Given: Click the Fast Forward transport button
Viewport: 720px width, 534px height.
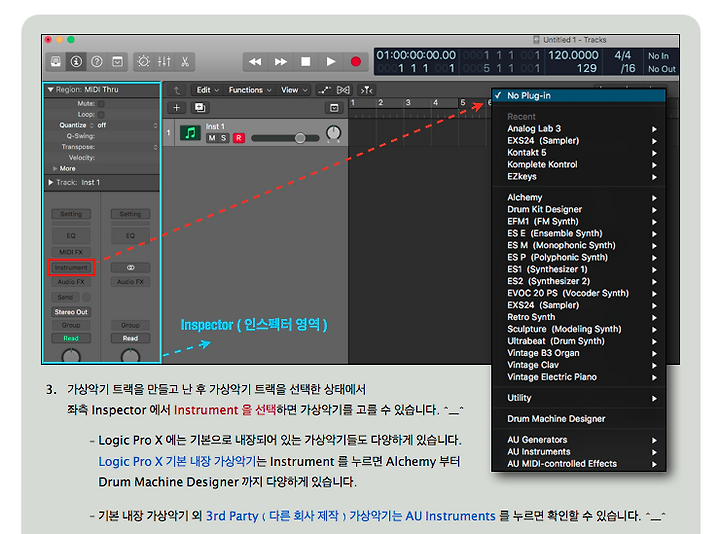Looking at the screenshot, I should click(281, 62).
